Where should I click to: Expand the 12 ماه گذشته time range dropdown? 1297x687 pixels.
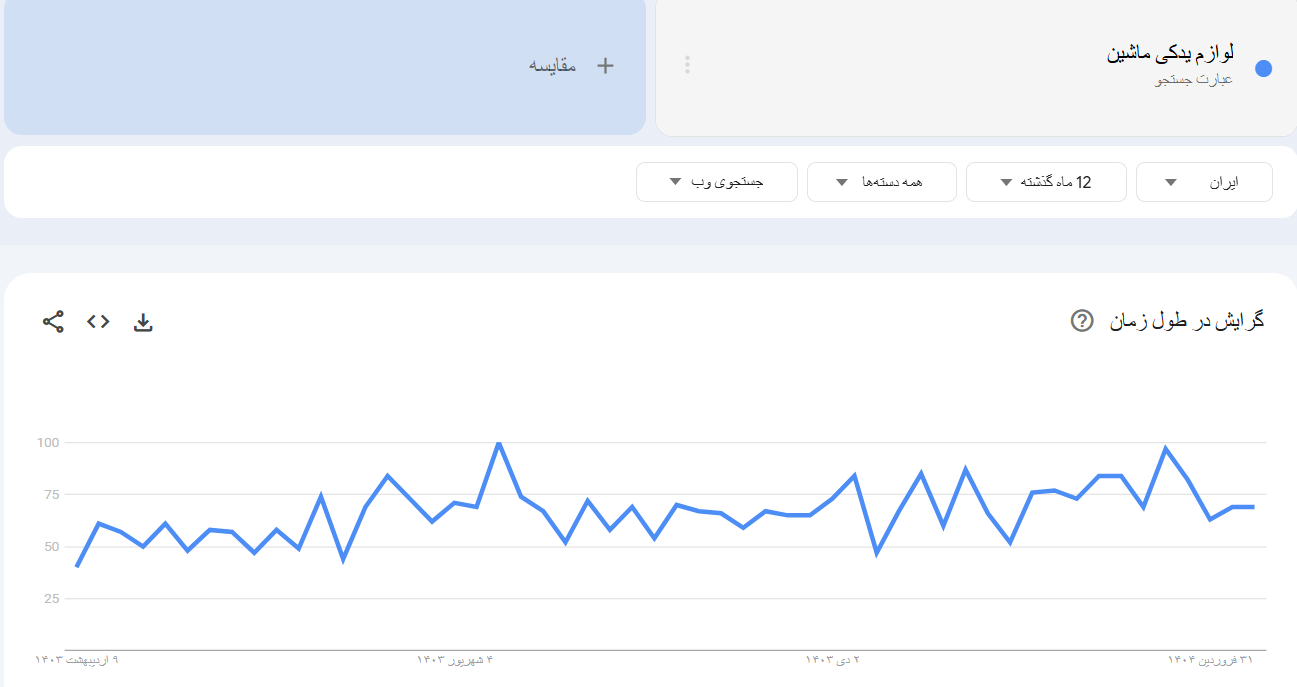click(1046, 182)
